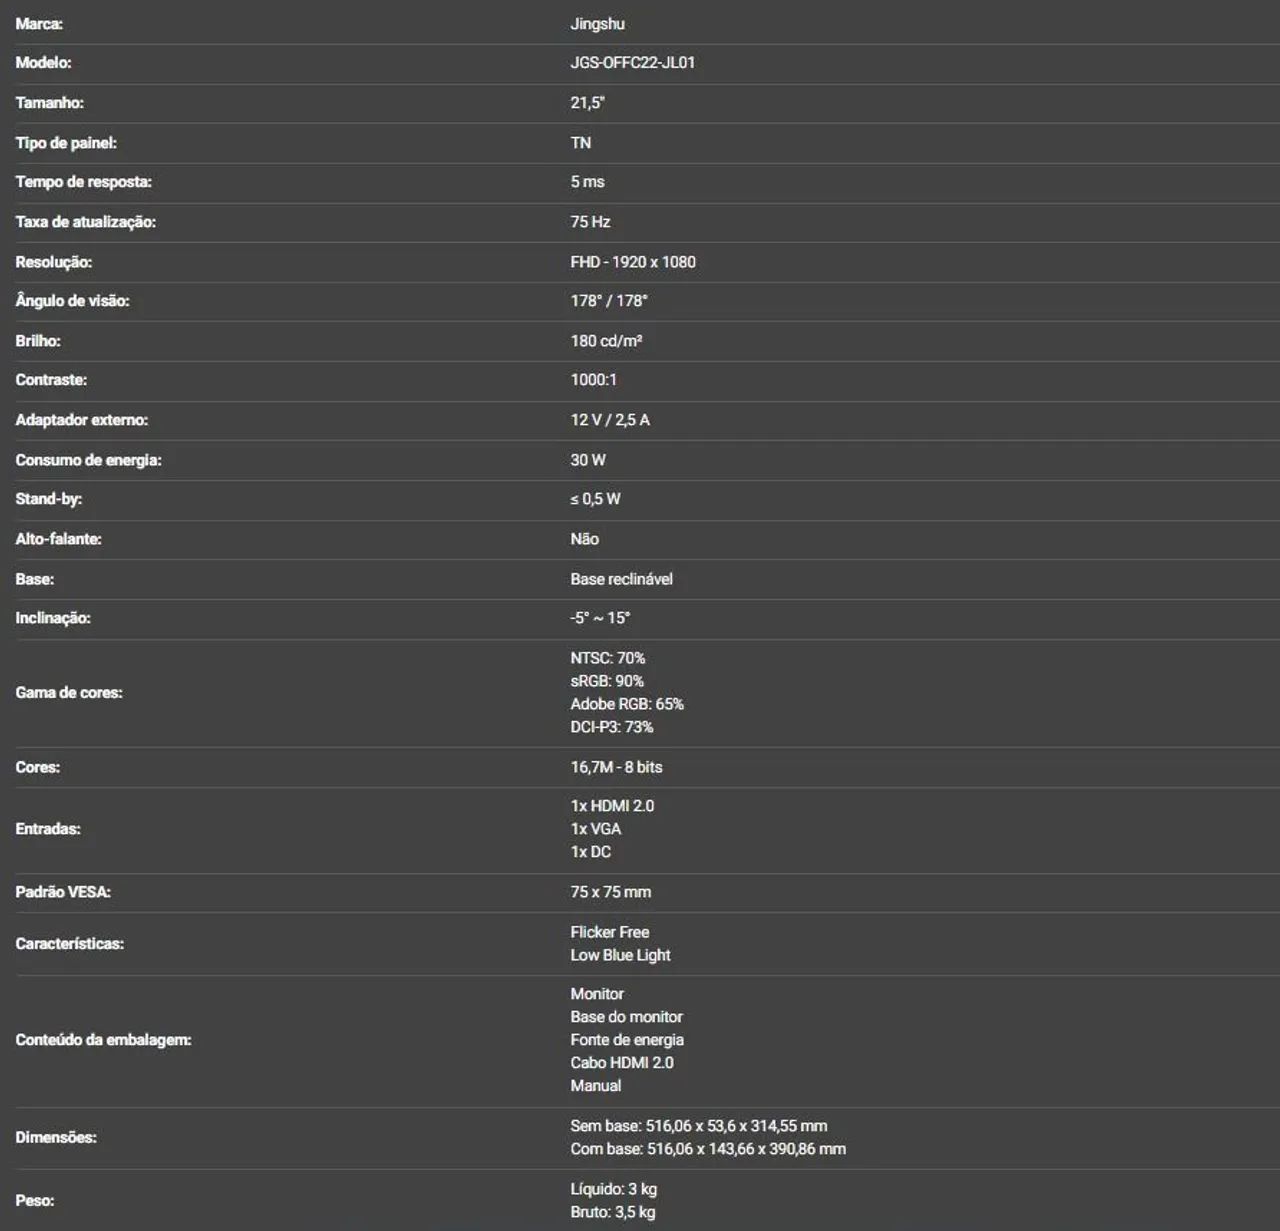Click the 'FHD - 1920 x 1080' resolution text

(633, 262)
